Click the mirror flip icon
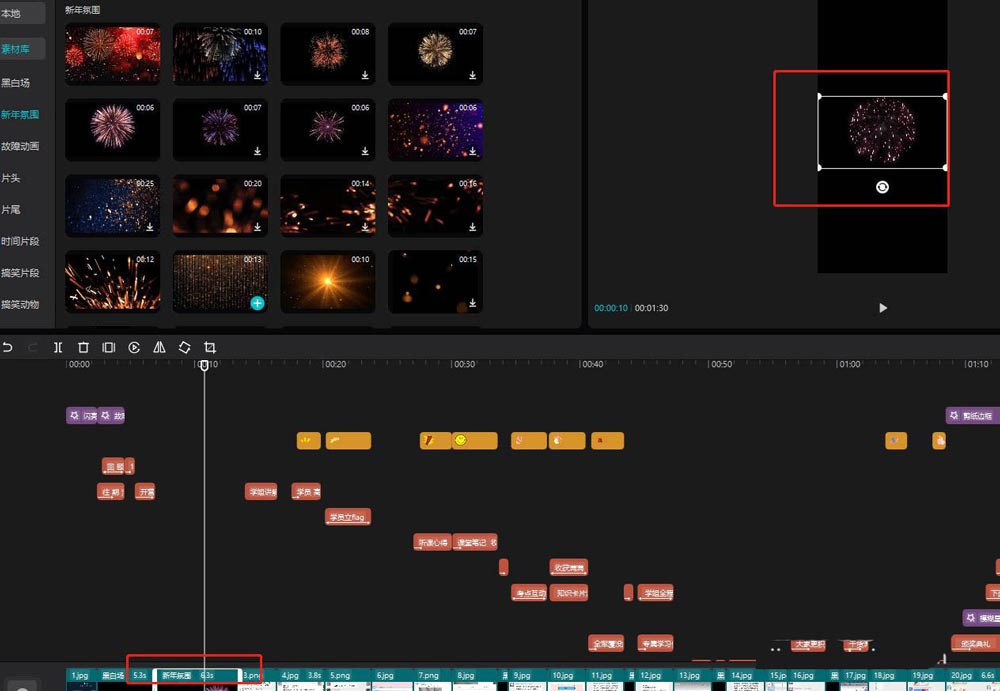Viewport: 1000px width, 691px height. pos(159,347)
